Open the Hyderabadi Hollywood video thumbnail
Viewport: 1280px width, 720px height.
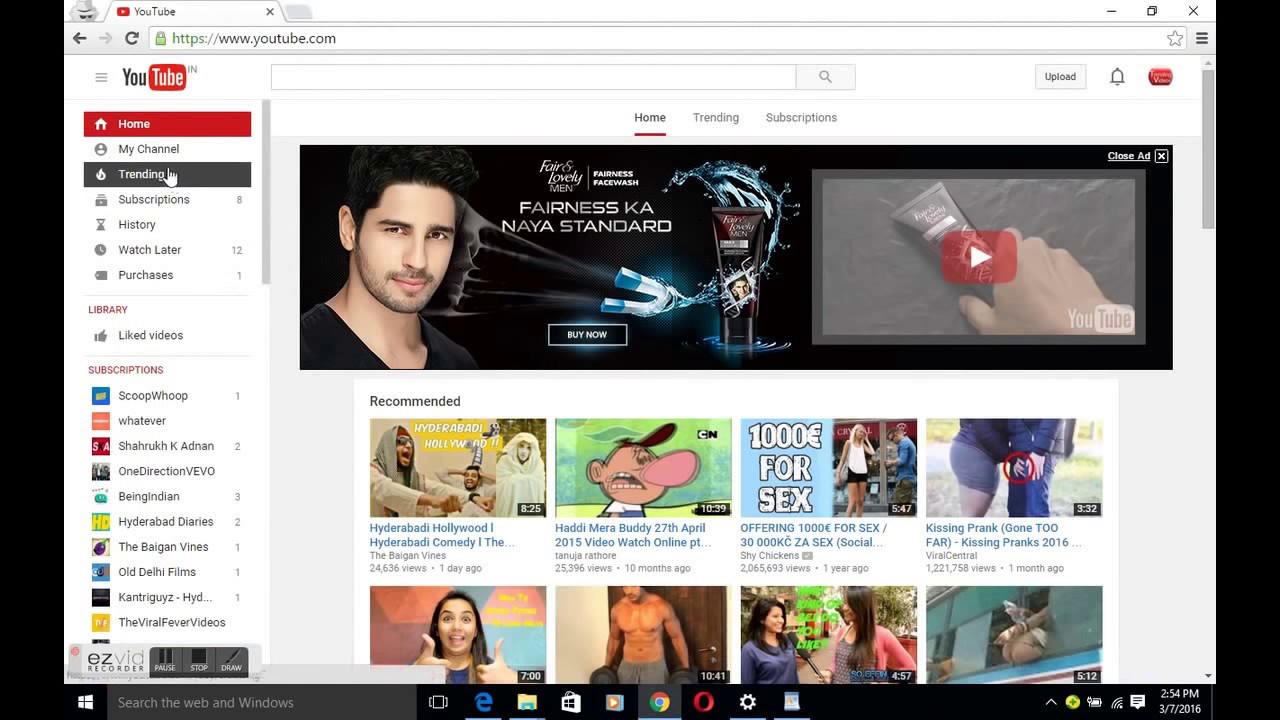(x=458, y=468)
